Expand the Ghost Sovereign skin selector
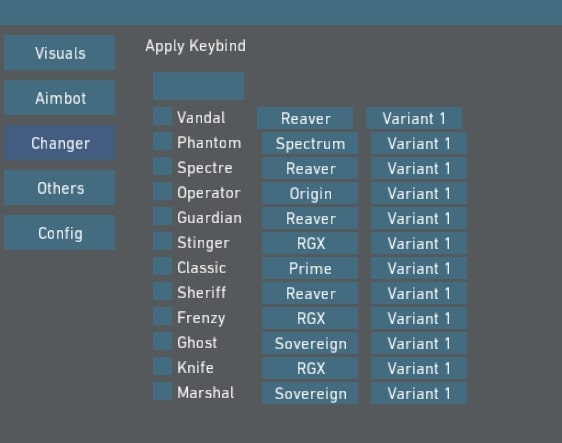 point(310,343)
